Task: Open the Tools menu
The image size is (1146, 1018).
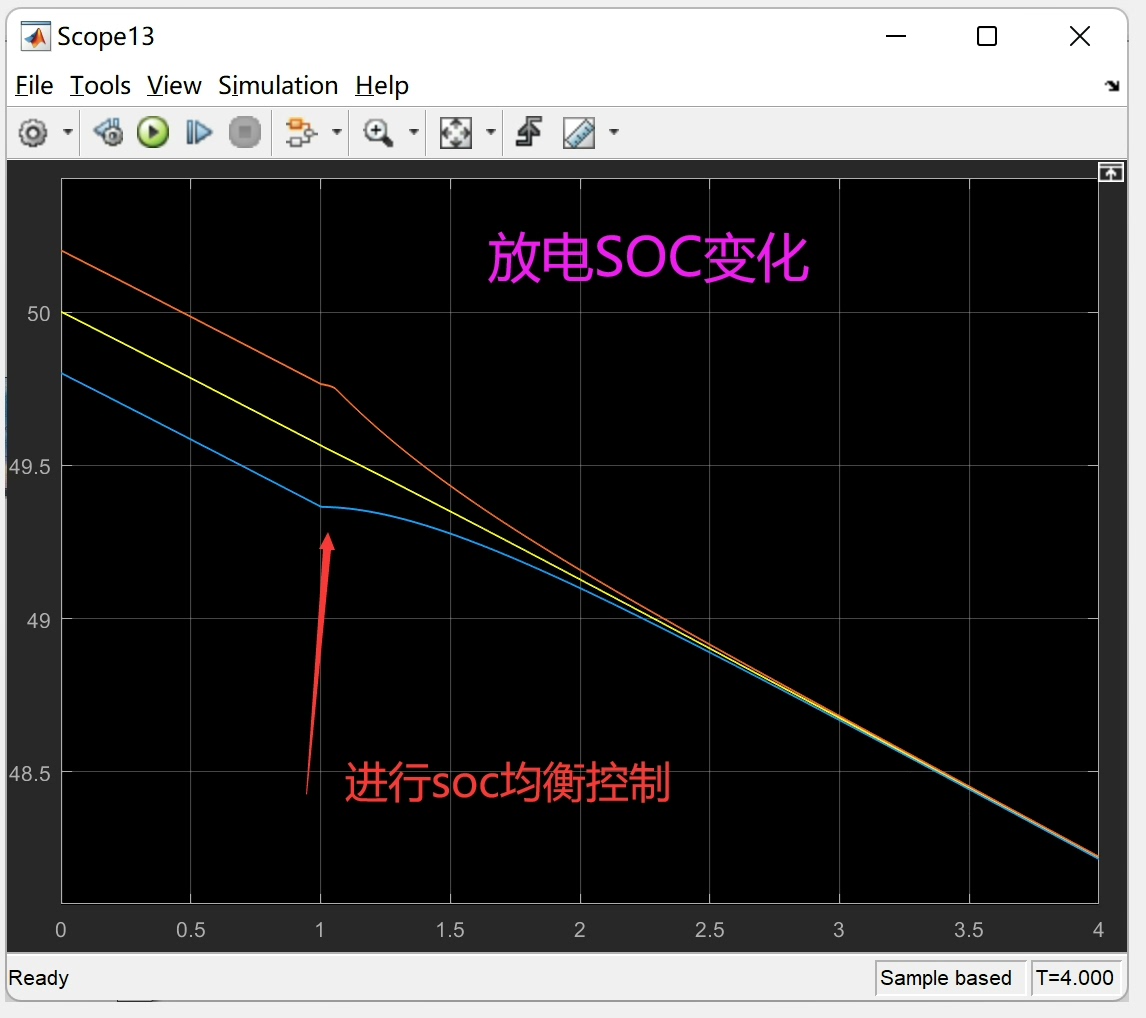Action: pyautogui.click(x=100, y=86)
